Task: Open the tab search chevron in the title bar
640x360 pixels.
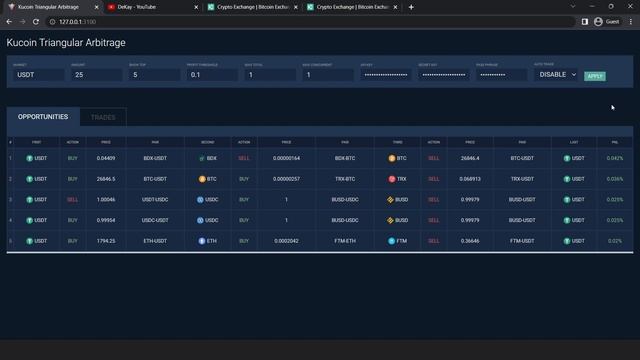Action: coord(573,7)
